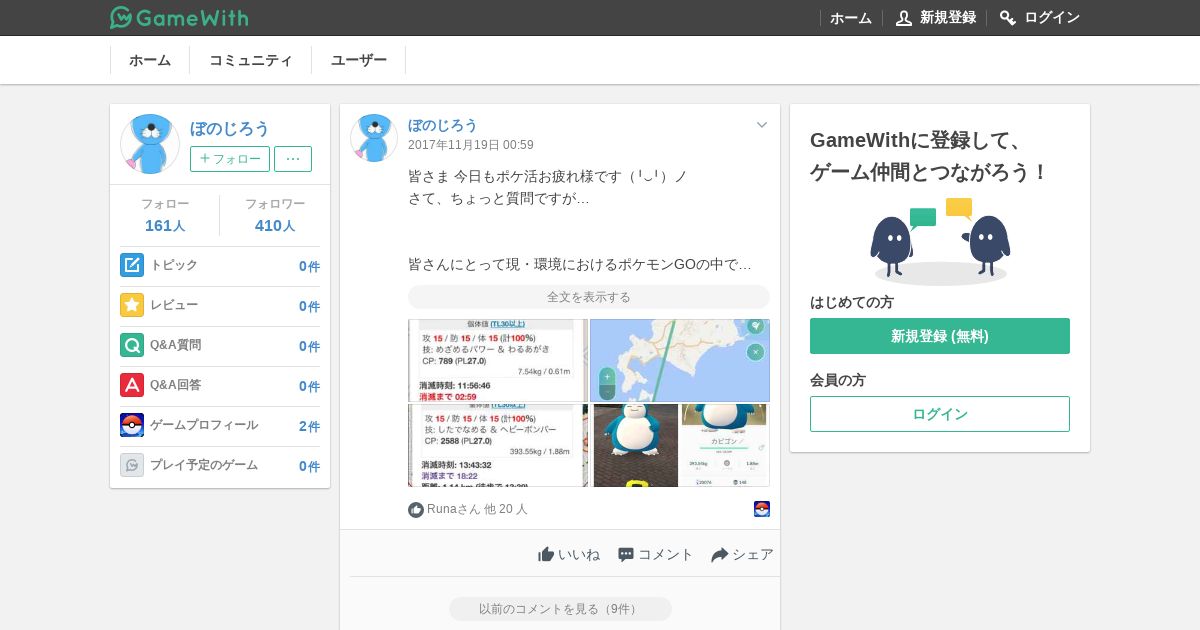This screenshot has width=1200, height=630.
Task: Open the more options ellipsis button
Action: tap(293, 159)
